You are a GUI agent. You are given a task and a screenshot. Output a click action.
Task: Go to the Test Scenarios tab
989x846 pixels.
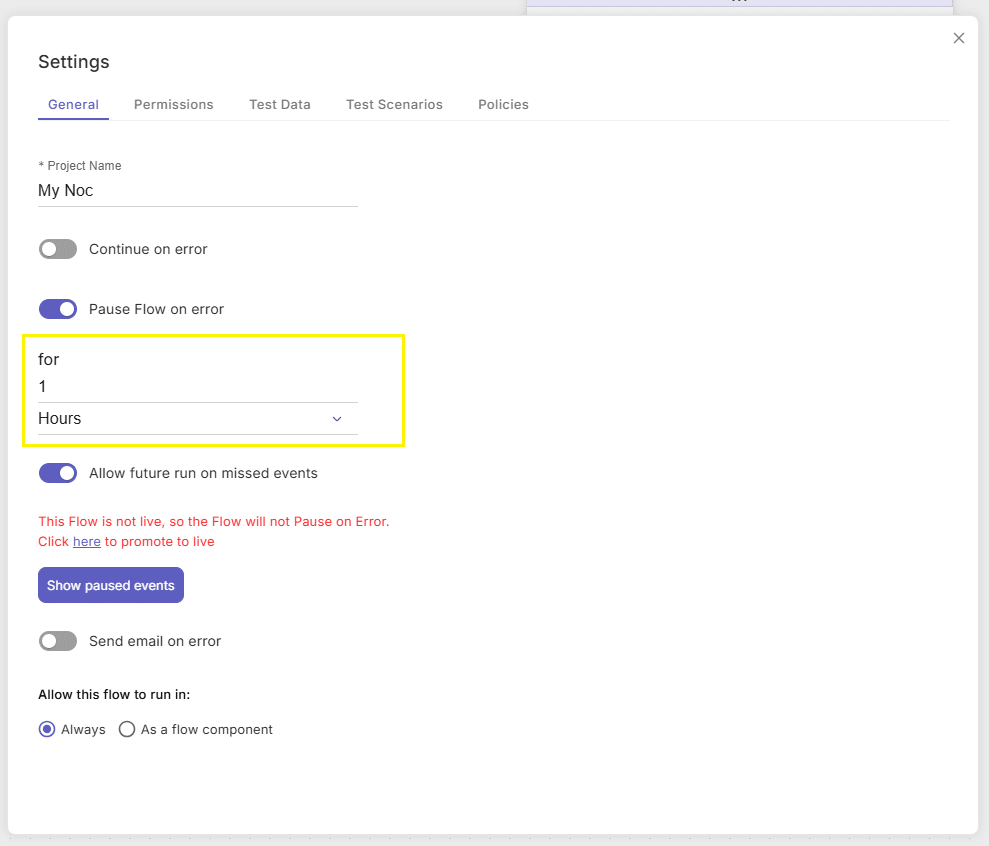pos(394,105)
